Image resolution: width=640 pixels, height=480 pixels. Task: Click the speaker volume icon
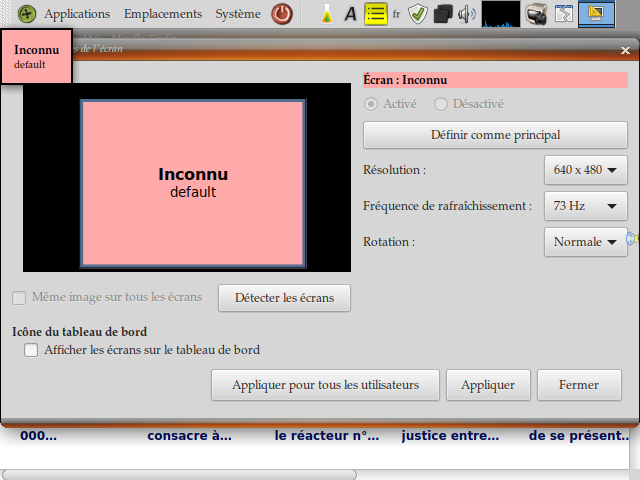[x=467, y=14]
